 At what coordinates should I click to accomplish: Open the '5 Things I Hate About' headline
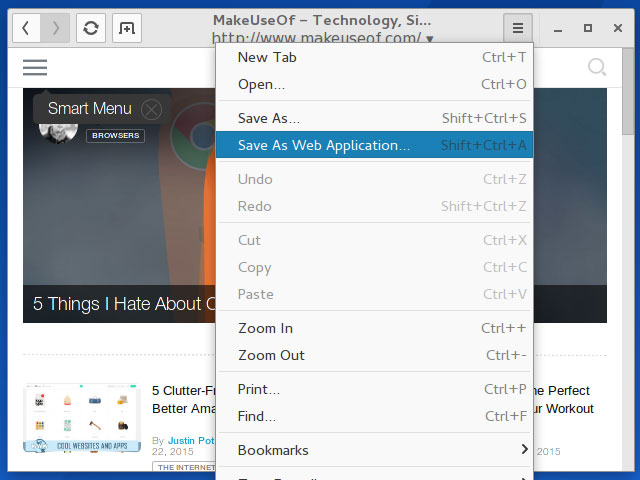coord(124,304)
